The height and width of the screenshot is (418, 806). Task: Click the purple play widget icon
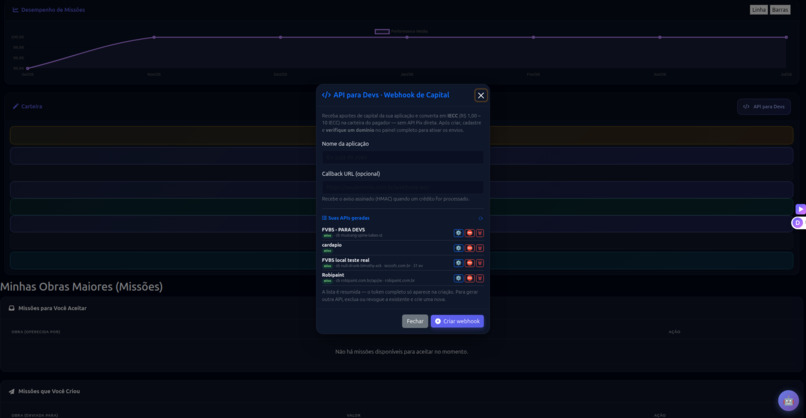[800, 209]
